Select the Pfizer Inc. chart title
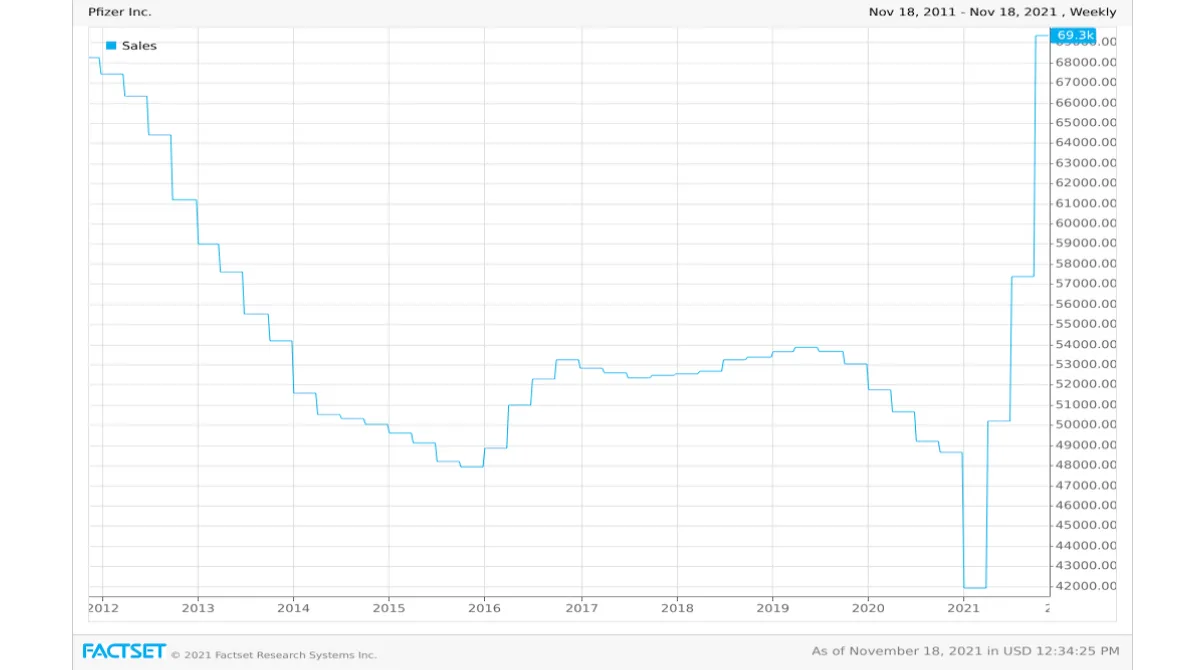Screen dimensions: 1200x670 click(x=118, y=12)
